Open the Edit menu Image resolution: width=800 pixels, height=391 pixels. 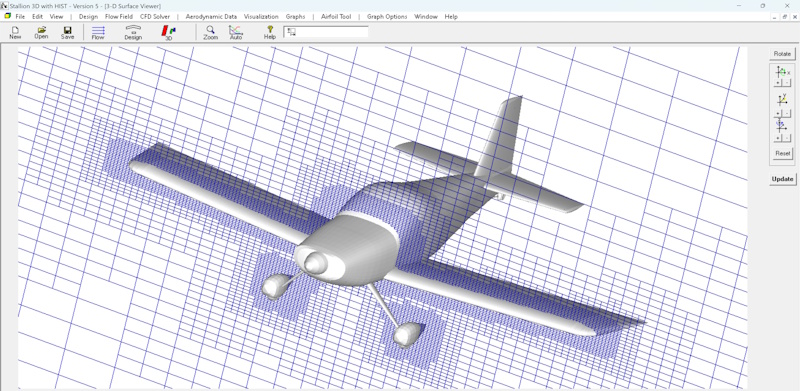click(x=37, y=16)
